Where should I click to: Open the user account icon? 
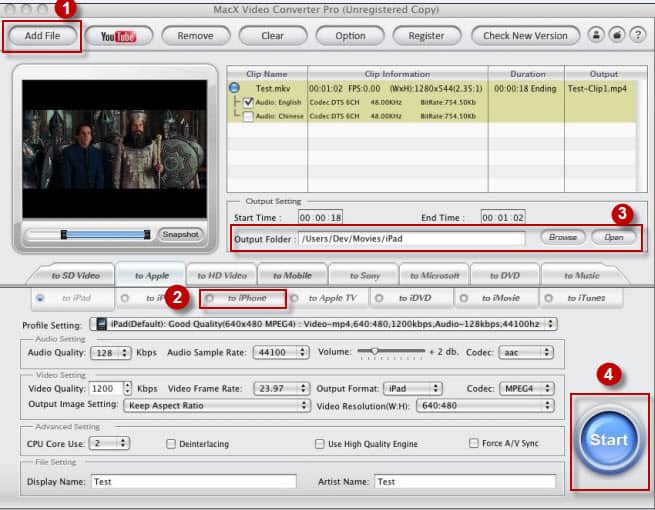[x=596, y=35]
